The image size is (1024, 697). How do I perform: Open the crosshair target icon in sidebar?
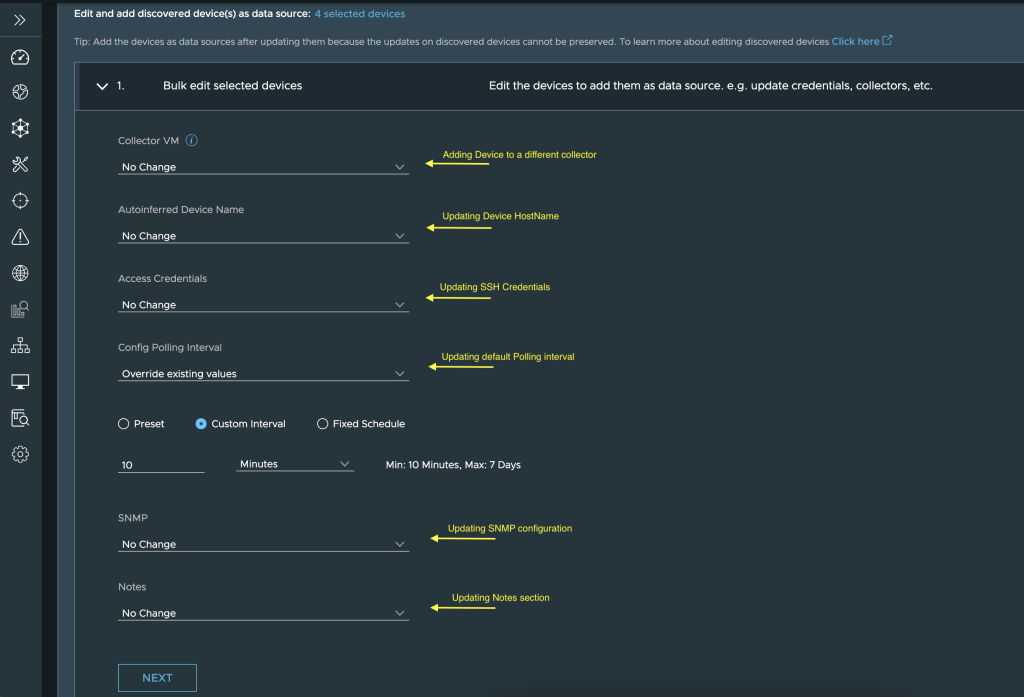pos(20,201)
